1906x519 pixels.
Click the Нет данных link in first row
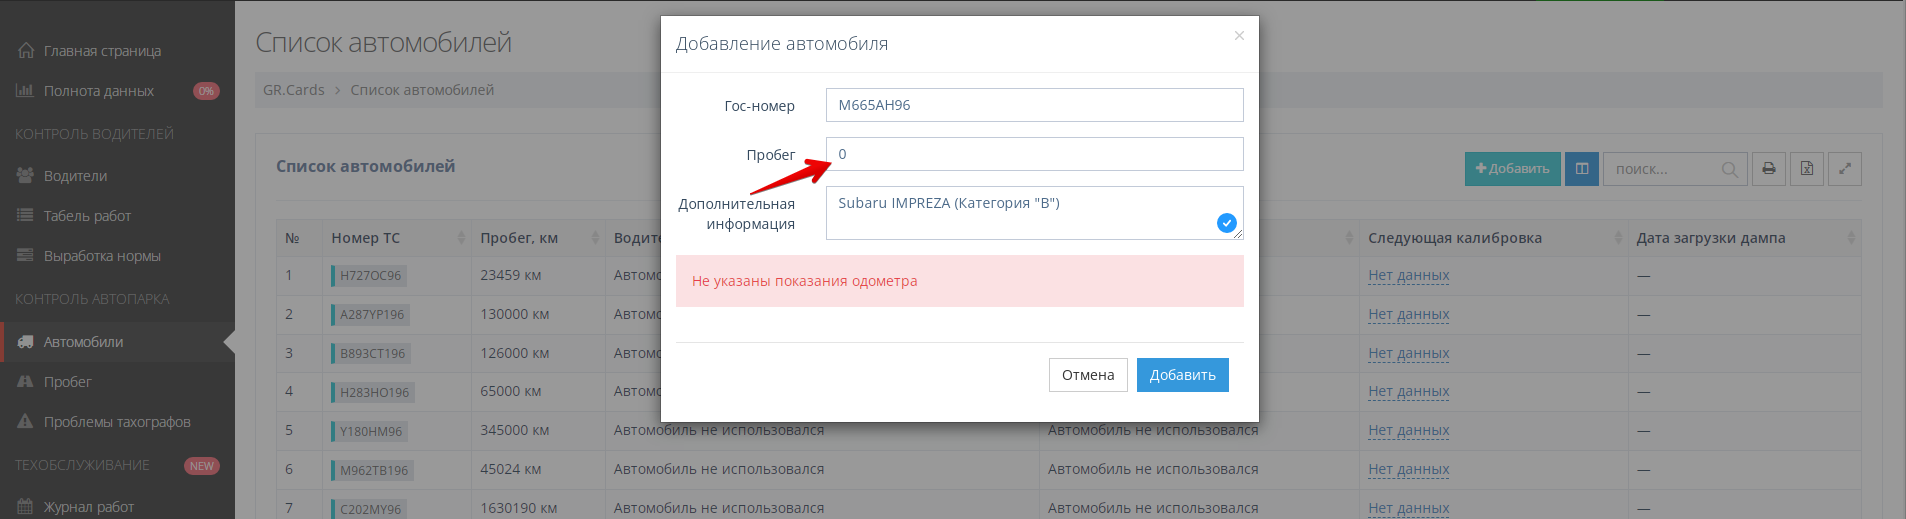[x=1408, y=276]
